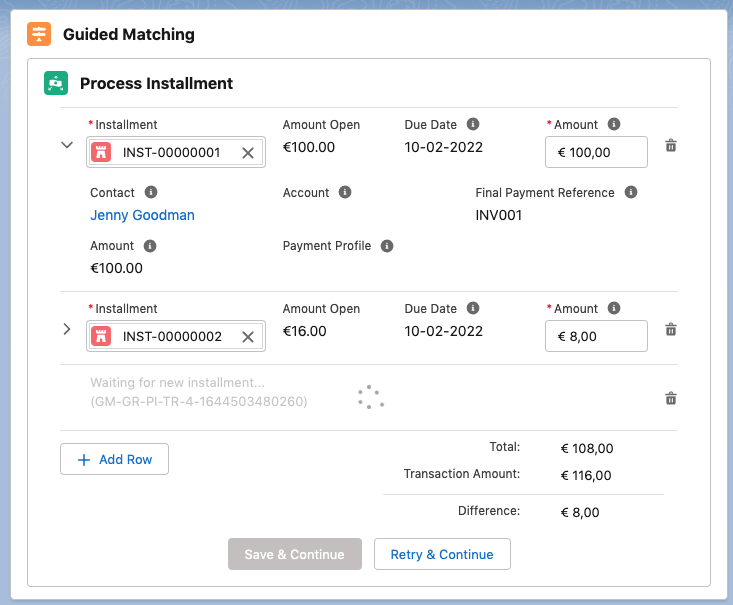The image size is (733, 605).
Task: Delete the INST-00000001 installment row
Action: pyautogui.click(x=671, y=146)
